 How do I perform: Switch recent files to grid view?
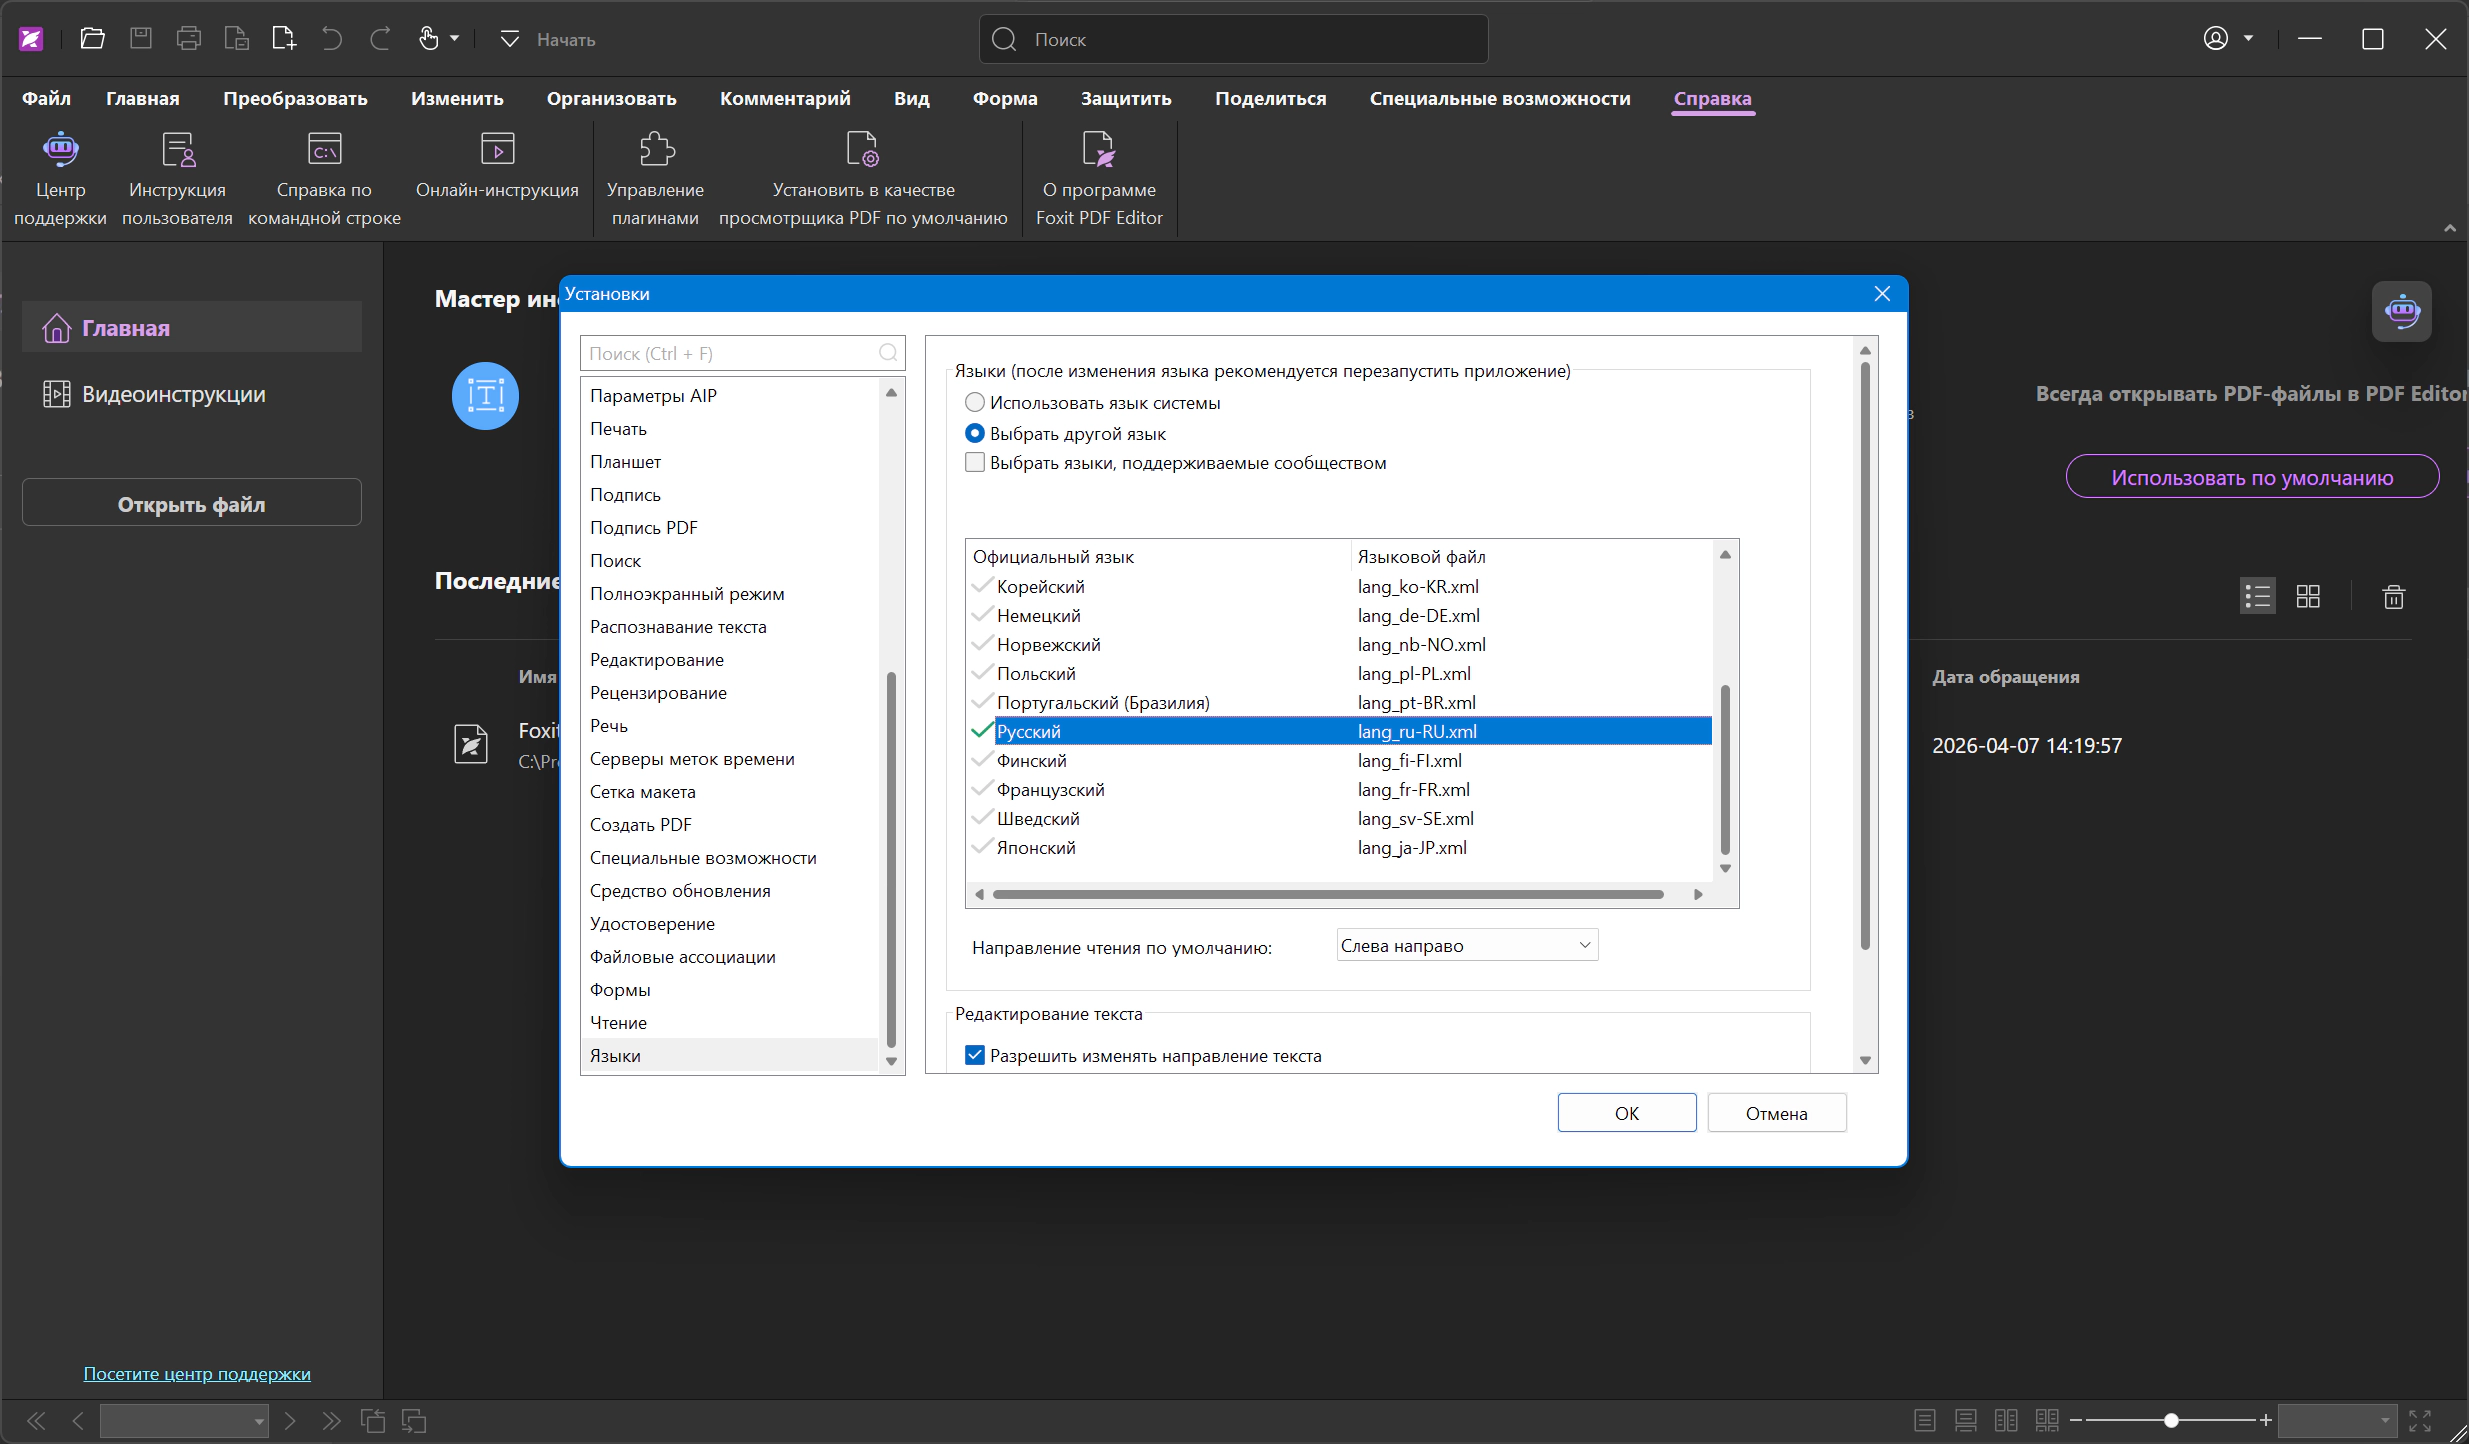tap(2308, 597)
